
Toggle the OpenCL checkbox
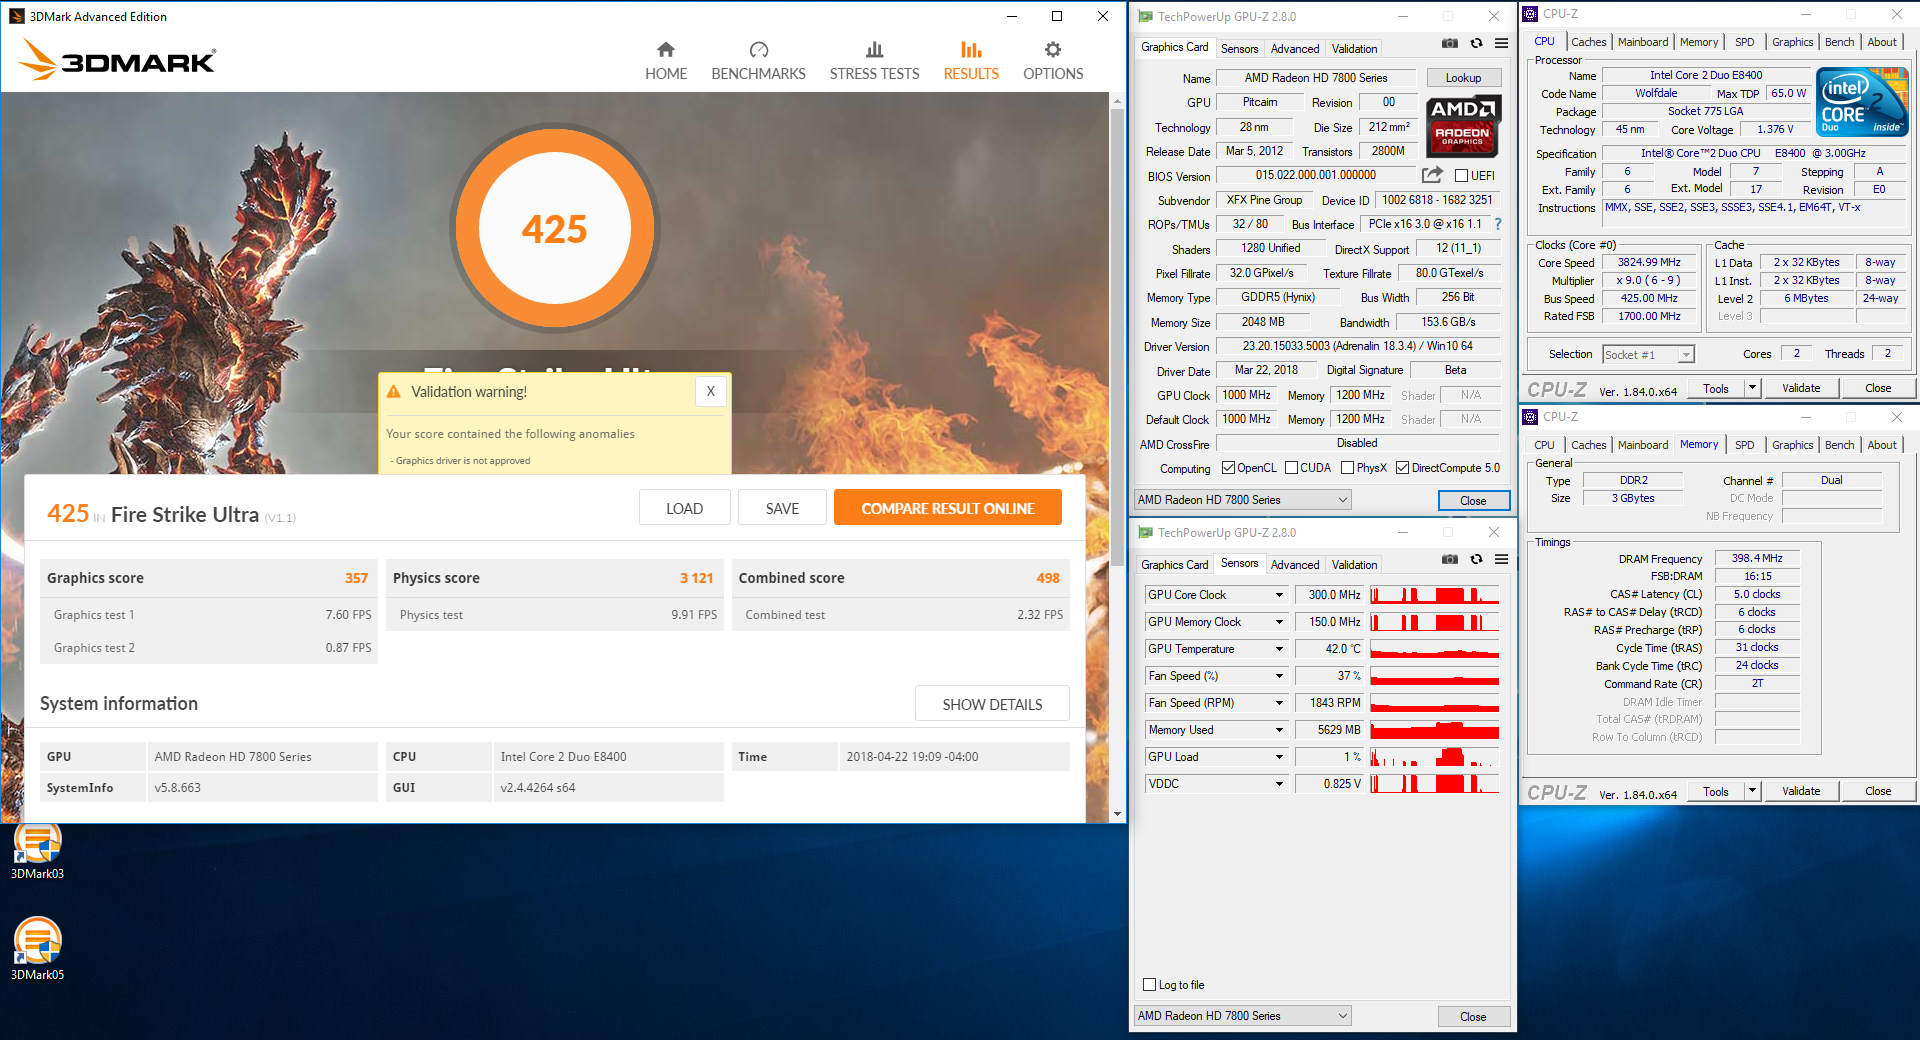[1228, 468]
